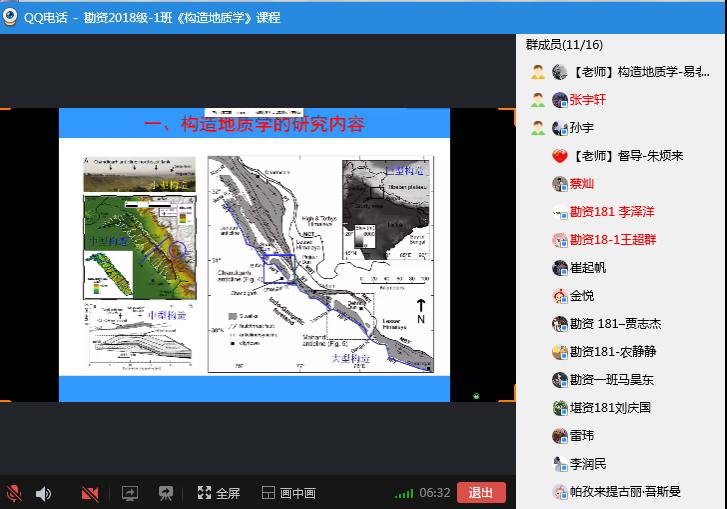727x509 pixels.
Task: Start screen sharing with monitor icon
Action: click(129, 493)
